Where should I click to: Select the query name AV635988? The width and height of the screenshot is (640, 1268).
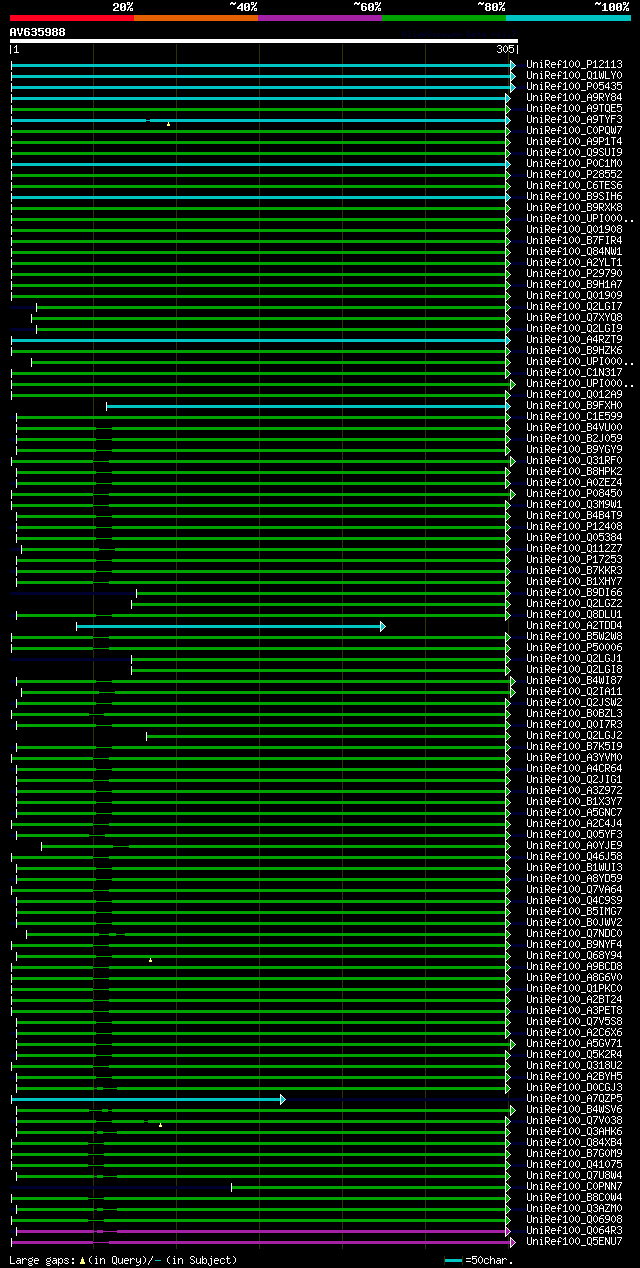38,32
